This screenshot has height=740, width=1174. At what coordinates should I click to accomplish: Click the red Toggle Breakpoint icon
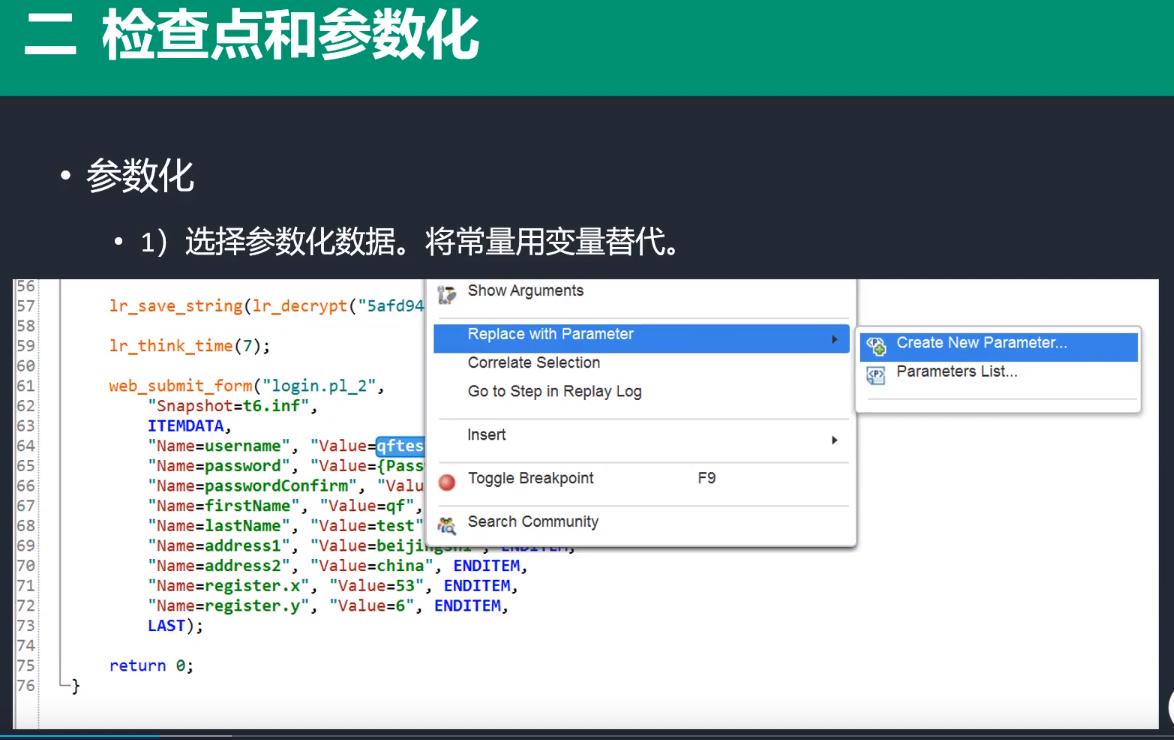point(447,482)
